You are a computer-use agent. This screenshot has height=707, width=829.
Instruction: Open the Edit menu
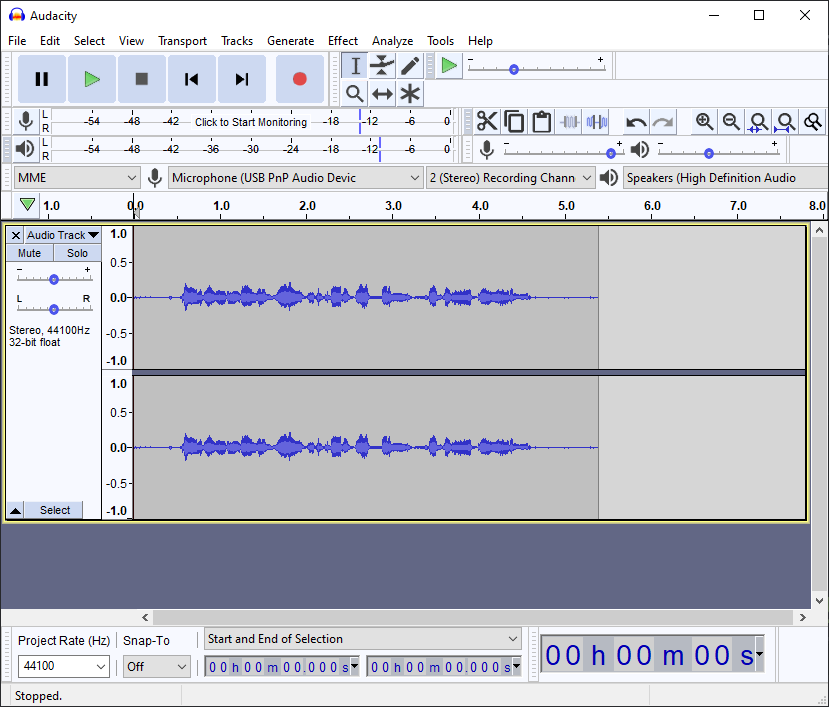(50, 41)
